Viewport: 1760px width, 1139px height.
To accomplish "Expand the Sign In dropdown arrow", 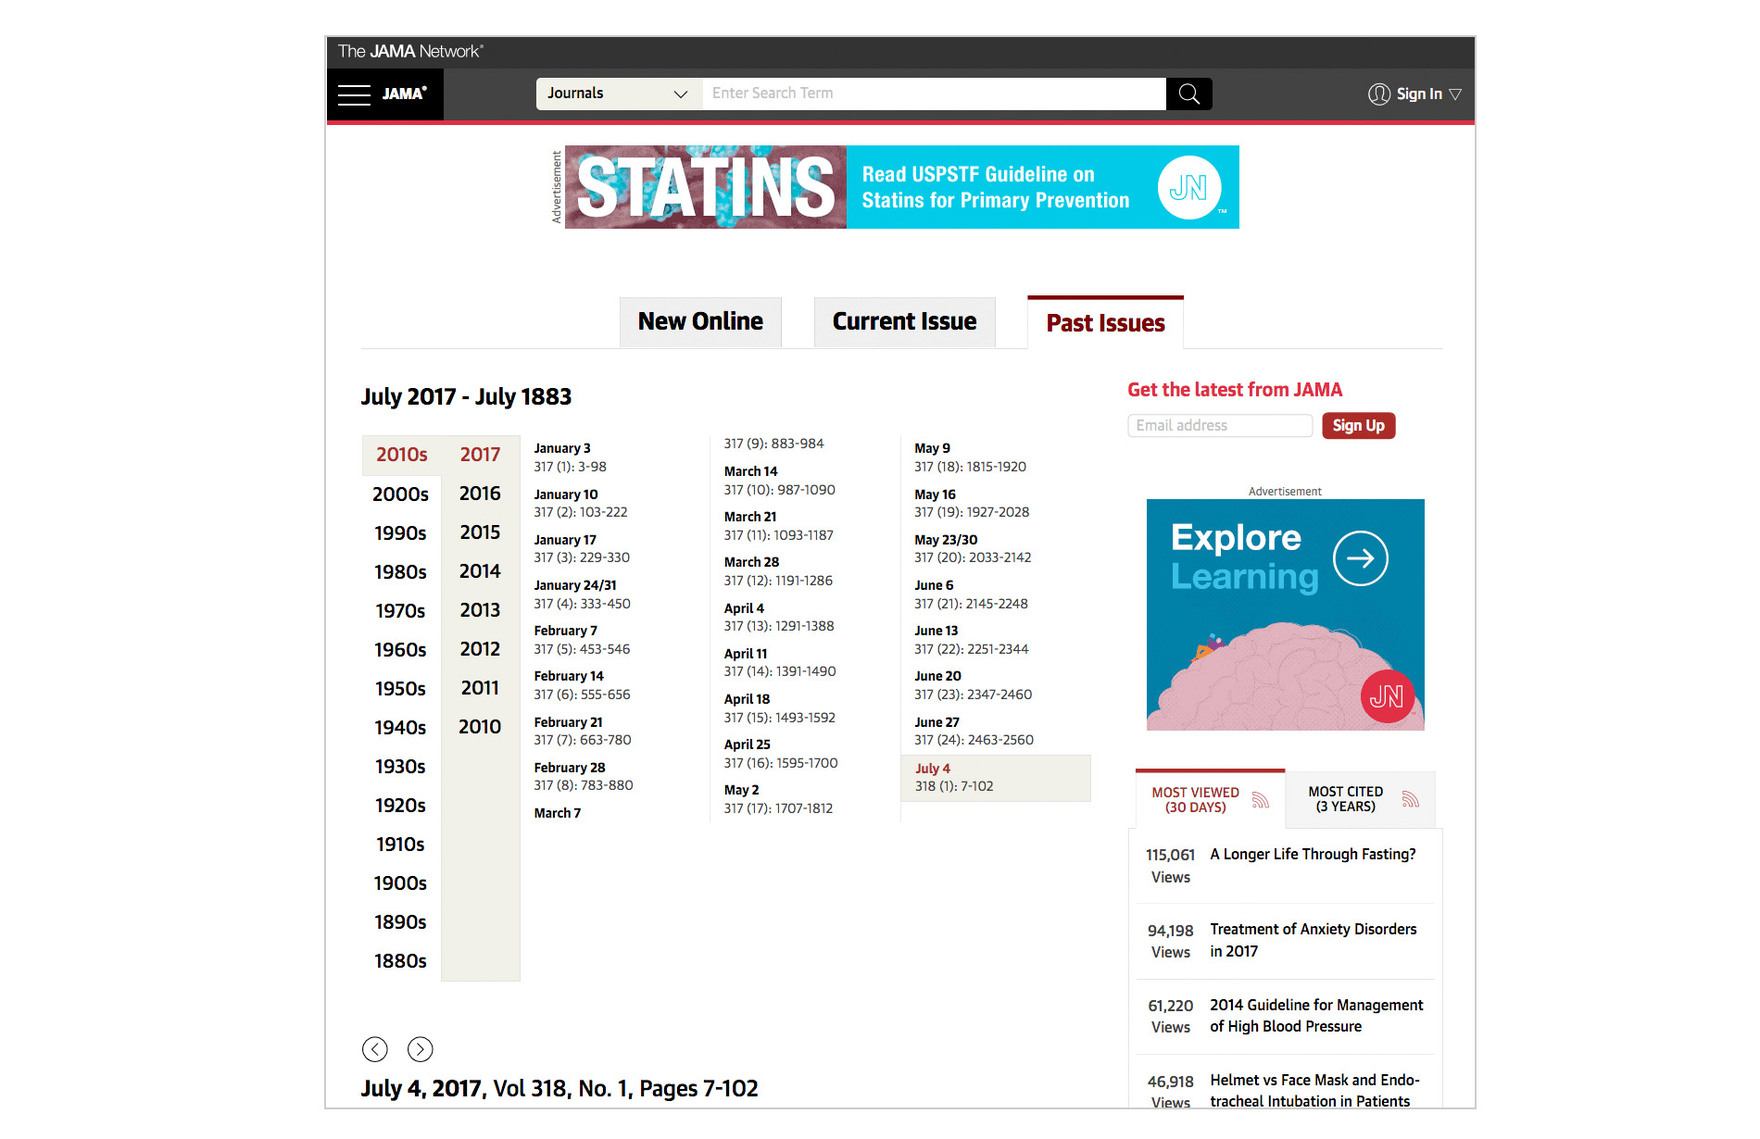I will [x=1455, y=94].
